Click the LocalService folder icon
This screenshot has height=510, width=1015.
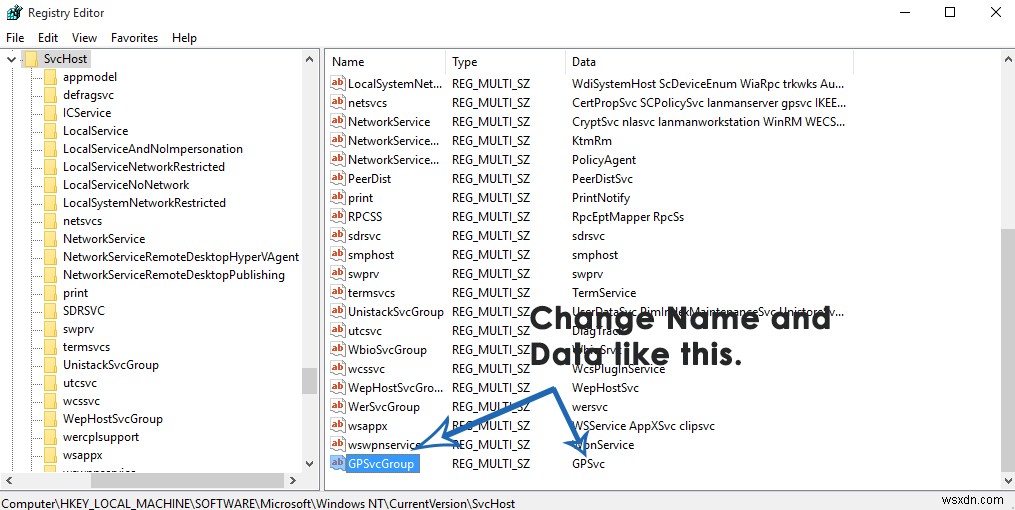[50, 131]
